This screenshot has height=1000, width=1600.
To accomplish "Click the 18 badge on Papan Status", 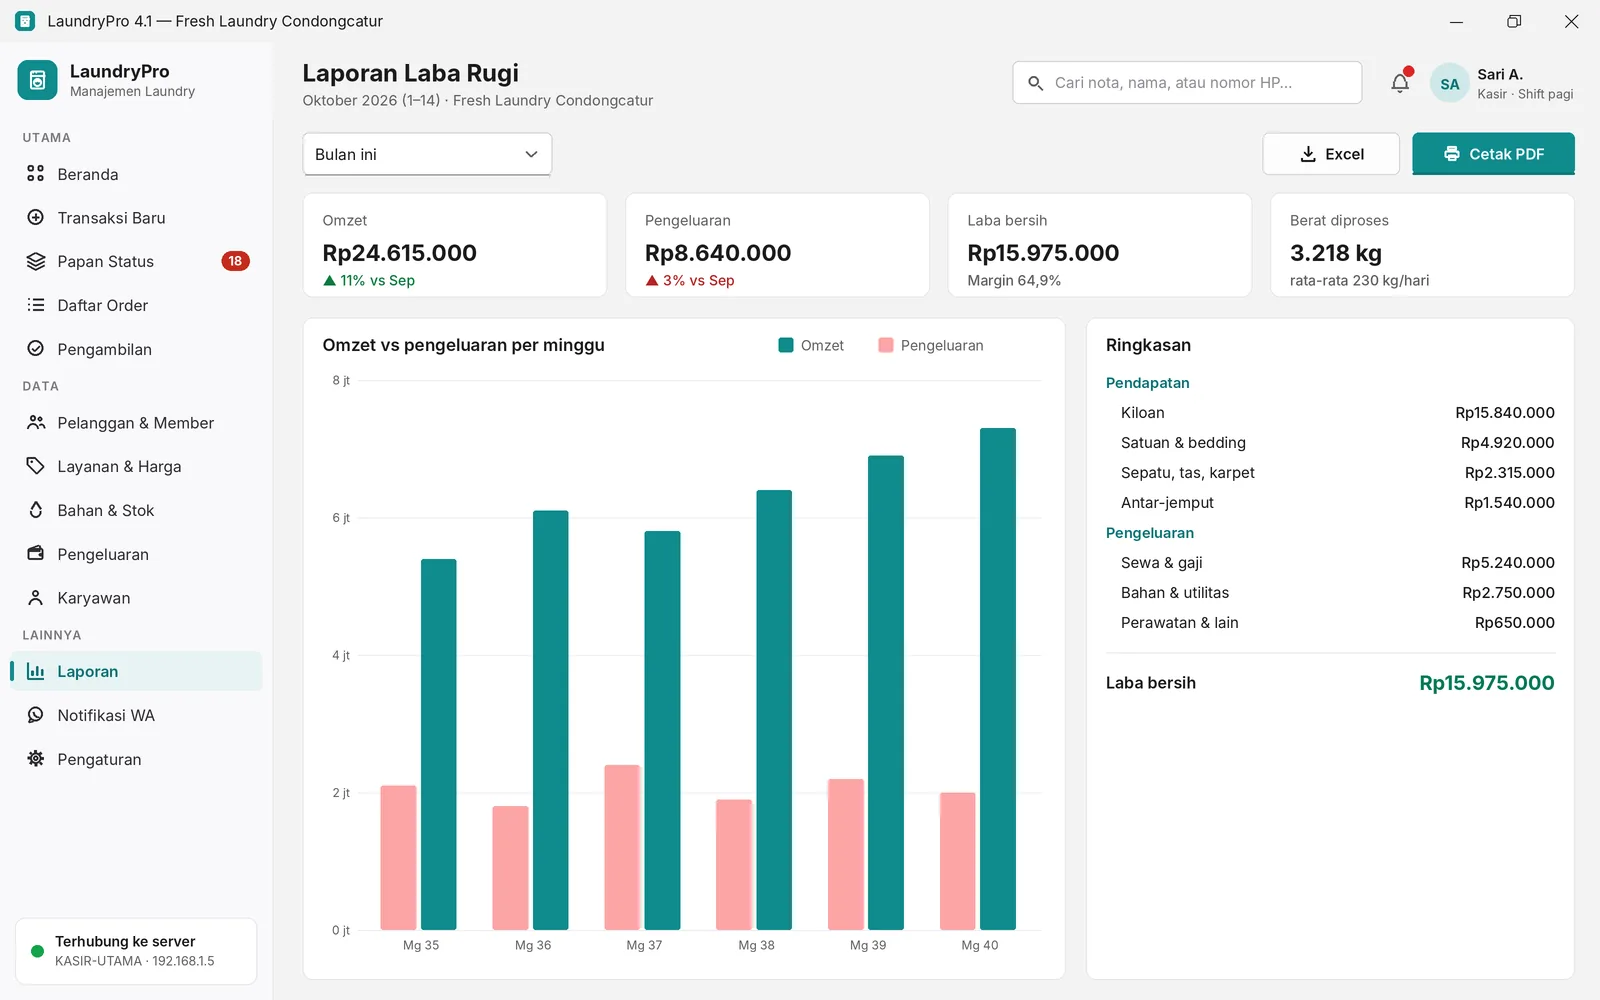I will point(235,261).
